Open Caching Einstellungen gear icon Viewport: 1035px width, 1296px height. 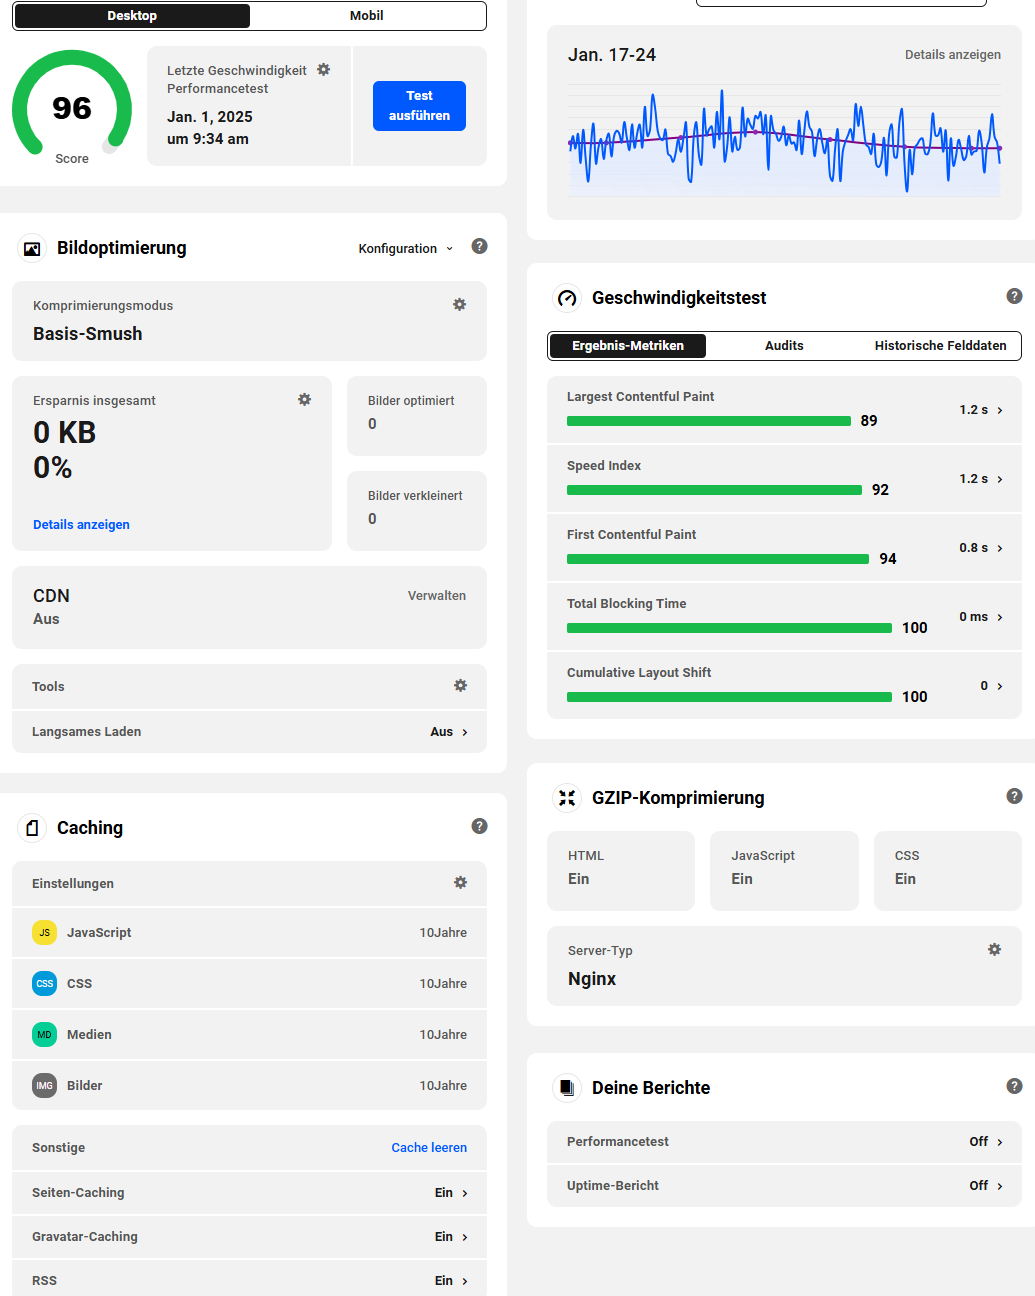[460, 882]
